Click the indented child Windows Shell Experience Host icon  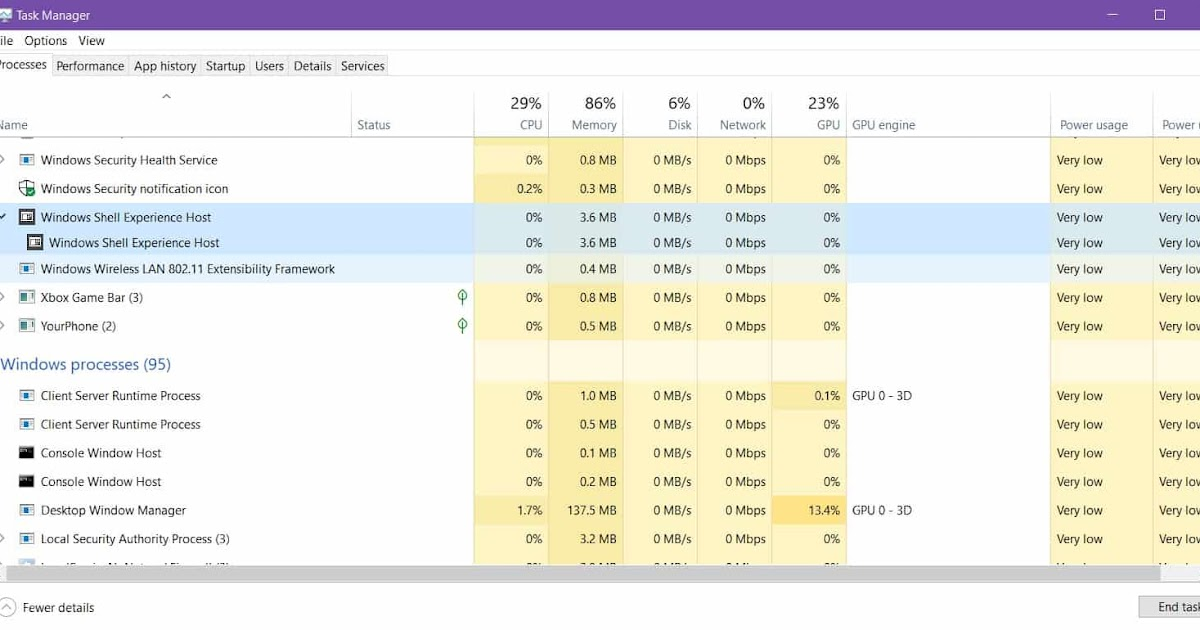point(35,242)
